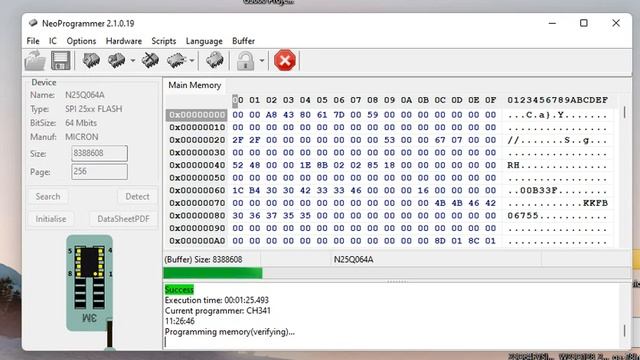Click the Page input field

click(99, 171)
